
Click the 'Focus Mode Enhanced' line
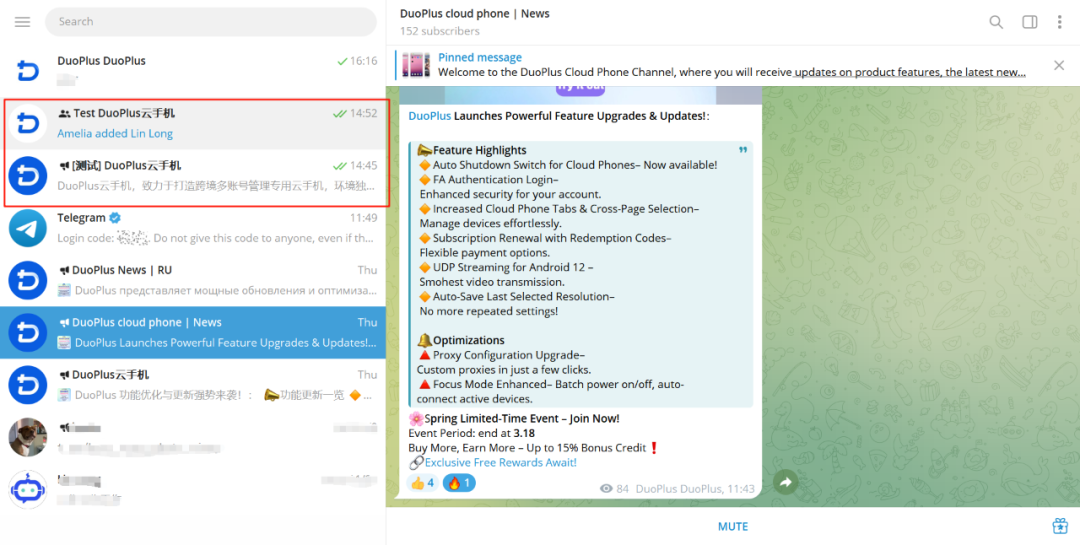[551, 384]
